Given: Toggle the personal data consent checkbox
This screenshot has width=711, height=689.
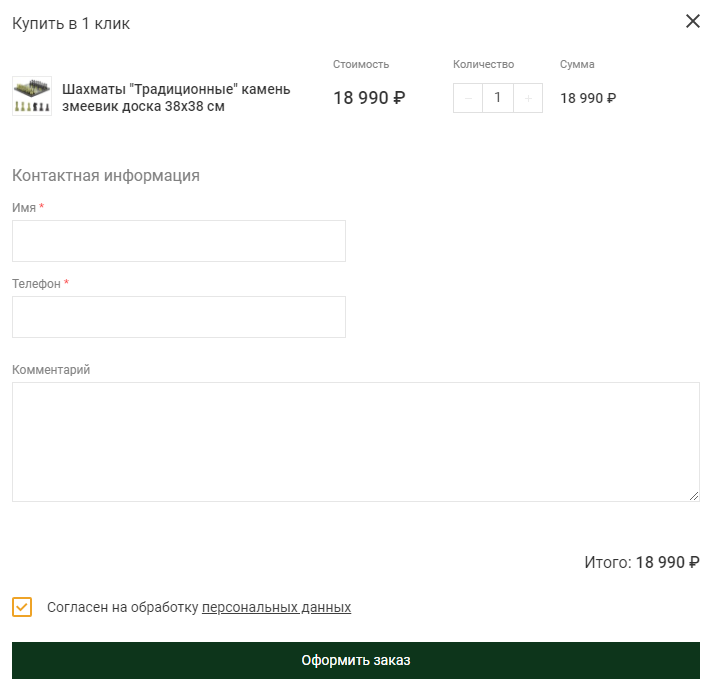Looking at the screenshot, I should [x=22, y=607].
